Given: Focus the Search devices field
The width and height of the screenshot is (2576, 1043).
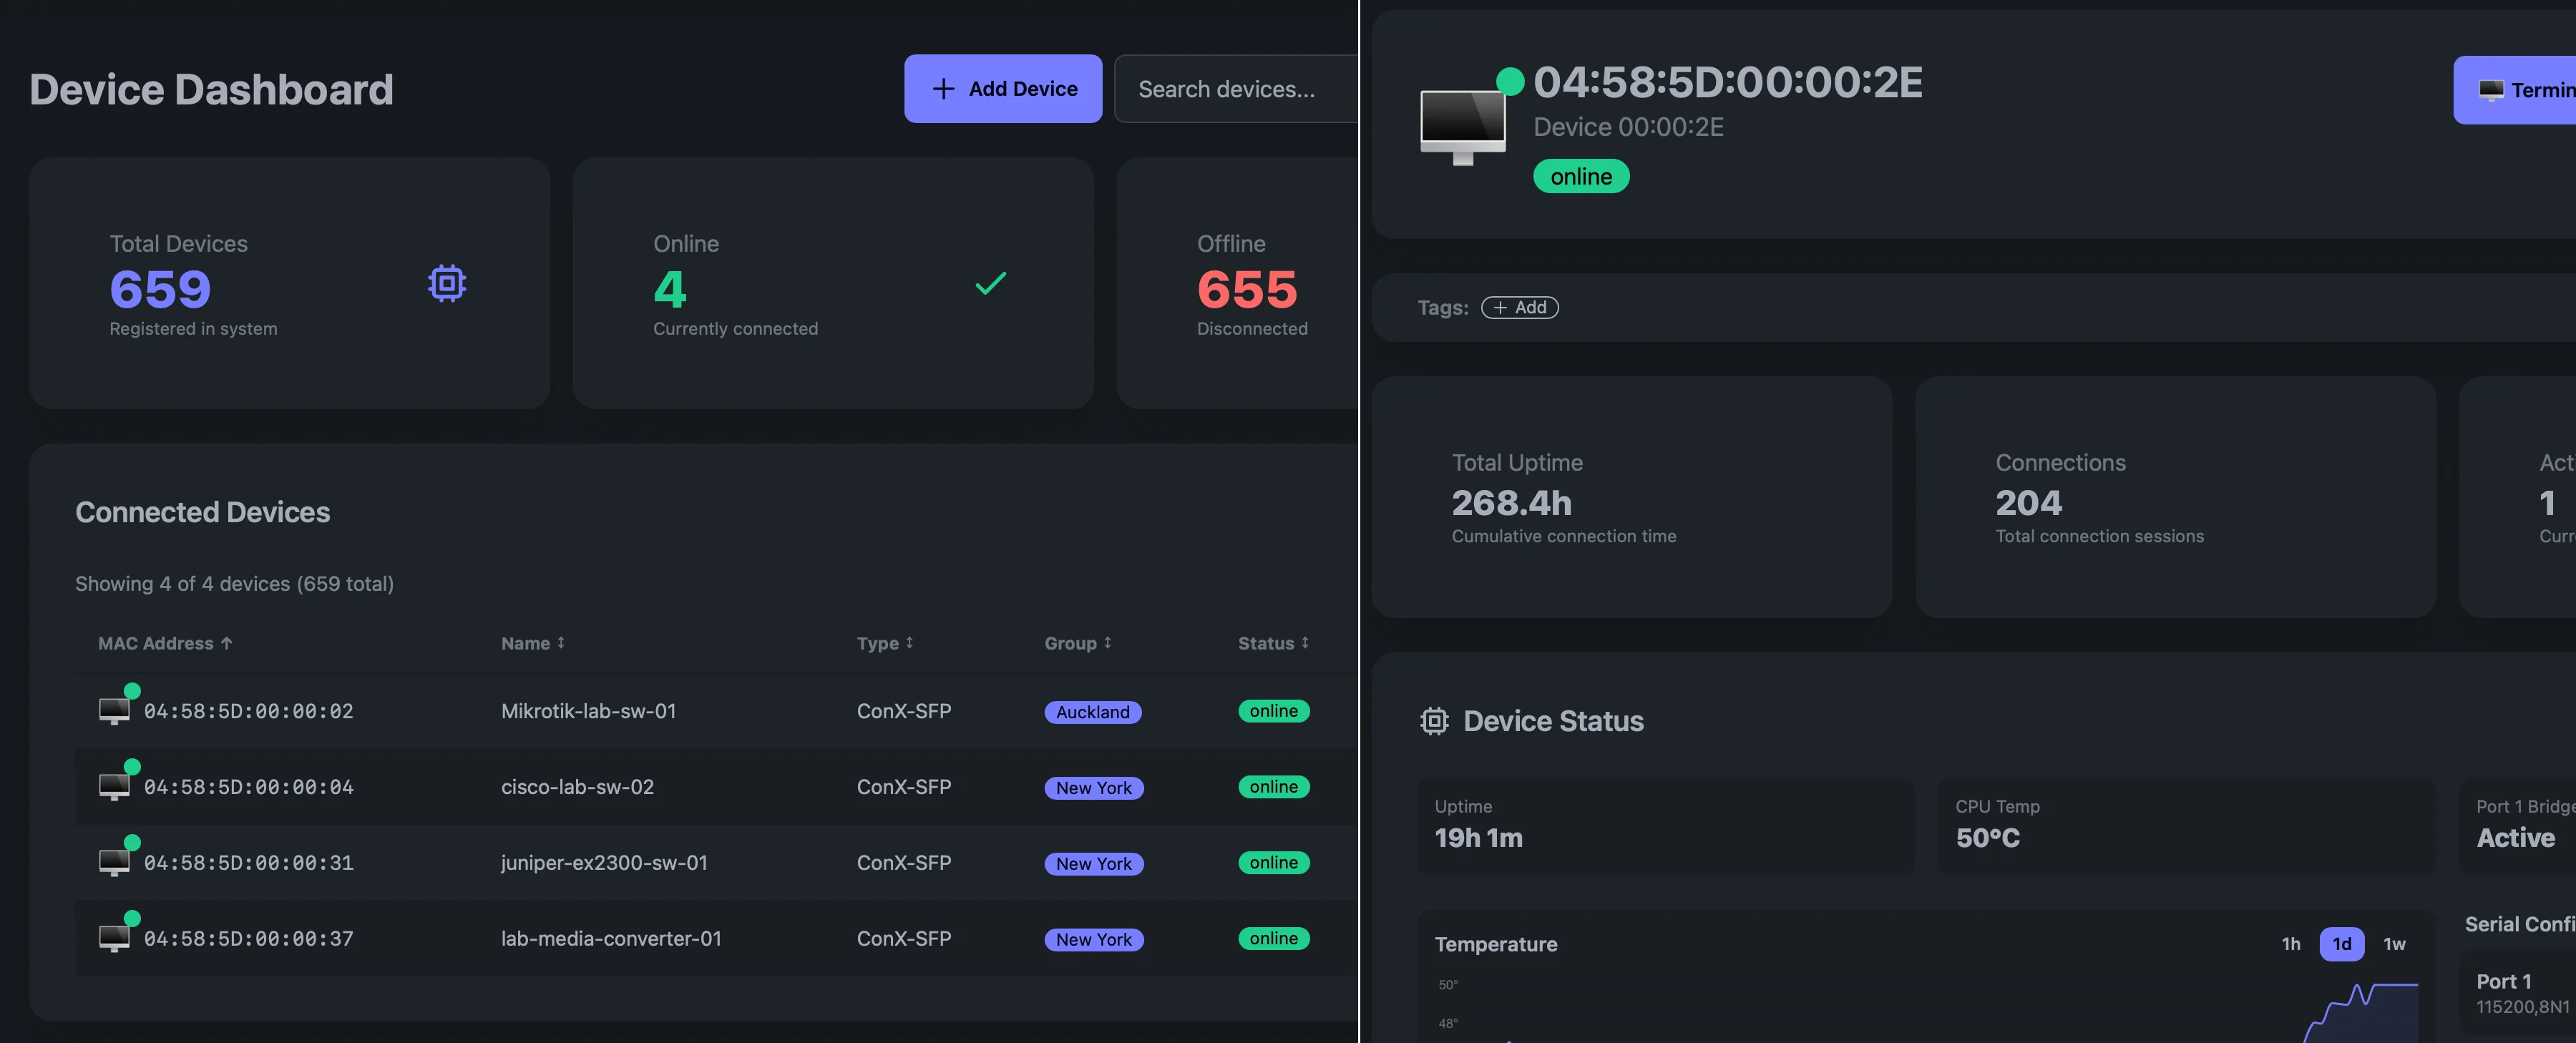Looking at the screenshot, I should click(x=1236, y=89).
